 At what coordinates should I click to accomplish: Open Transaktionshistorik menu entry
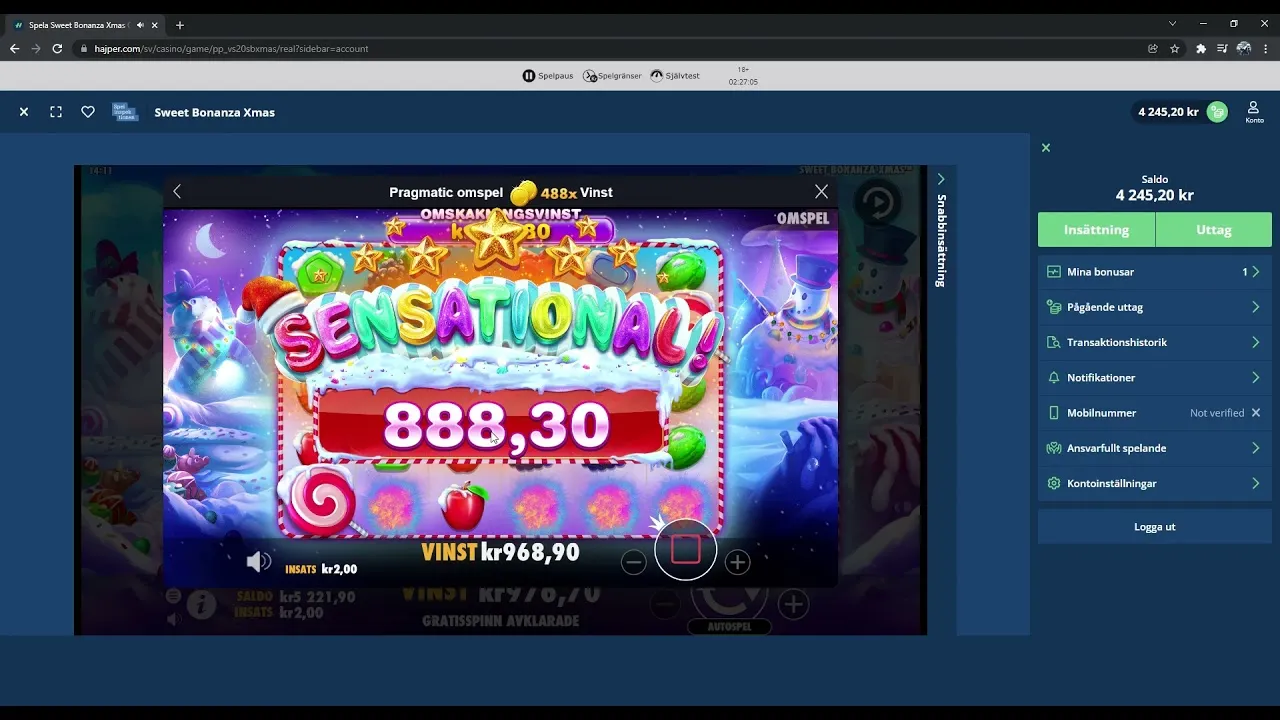[x=1155, y=342]
